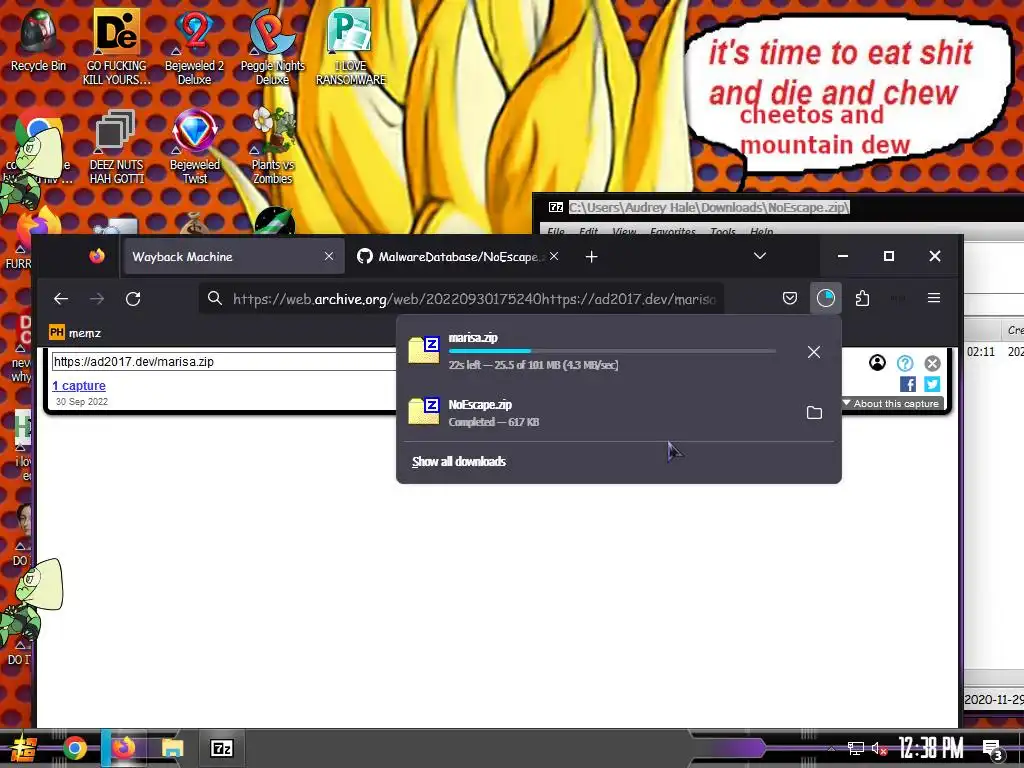Open the notification center icon
The image size is (1024, 768).
click(x=993, y=750)
